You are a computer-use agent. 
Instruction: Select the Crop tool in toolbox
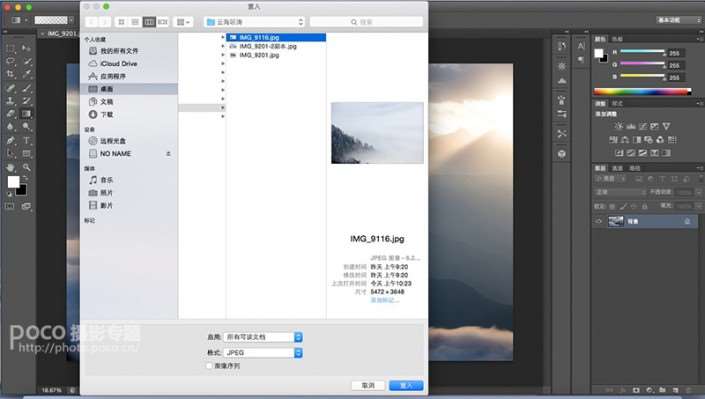coord(11,74)
